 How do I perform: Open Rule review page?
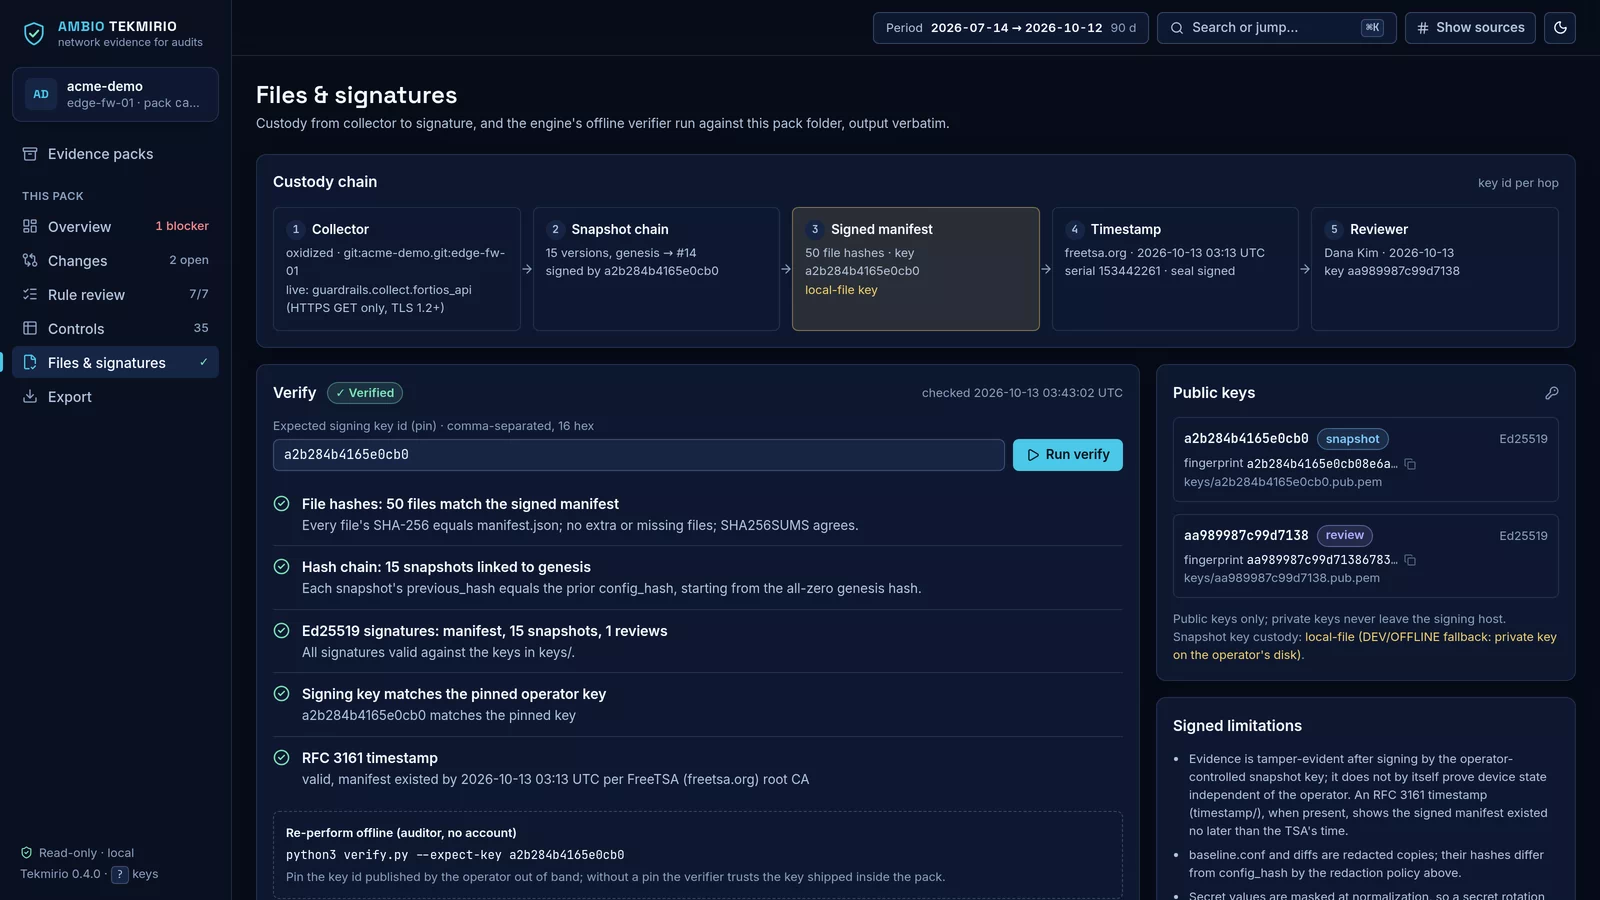pos(115,295)
